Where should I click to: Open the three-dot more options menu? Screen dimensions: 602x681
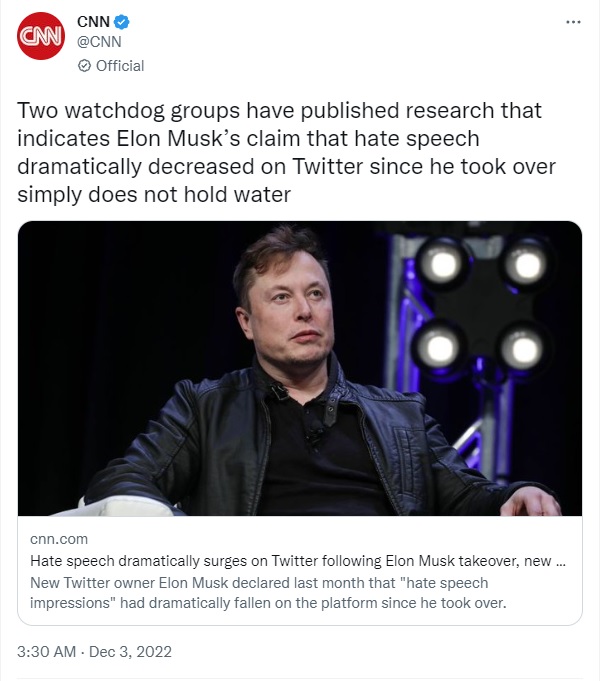573,22
